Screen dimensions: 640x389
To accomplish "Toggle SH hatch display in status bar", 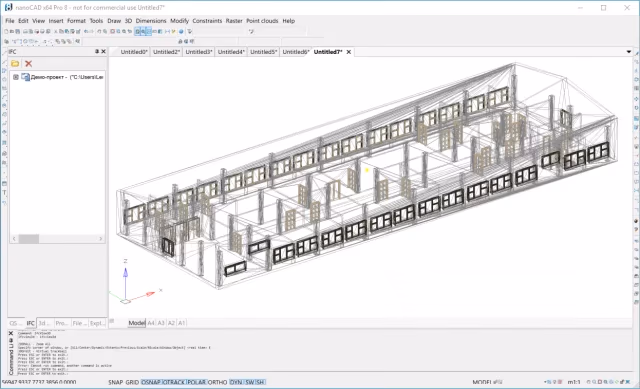I will pos(260,382).
